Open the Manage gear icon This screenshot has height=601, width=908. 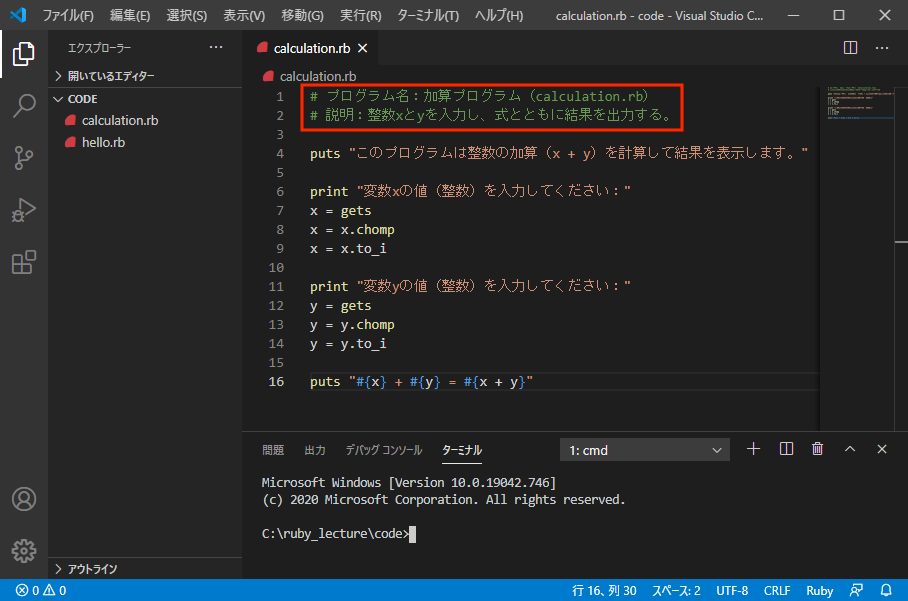click(x=24, y=551)
